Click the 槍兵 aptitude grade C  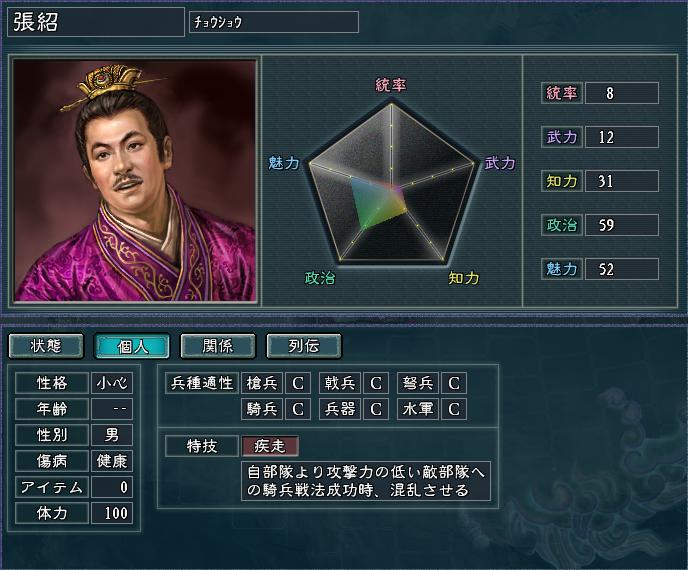(298, 383)
